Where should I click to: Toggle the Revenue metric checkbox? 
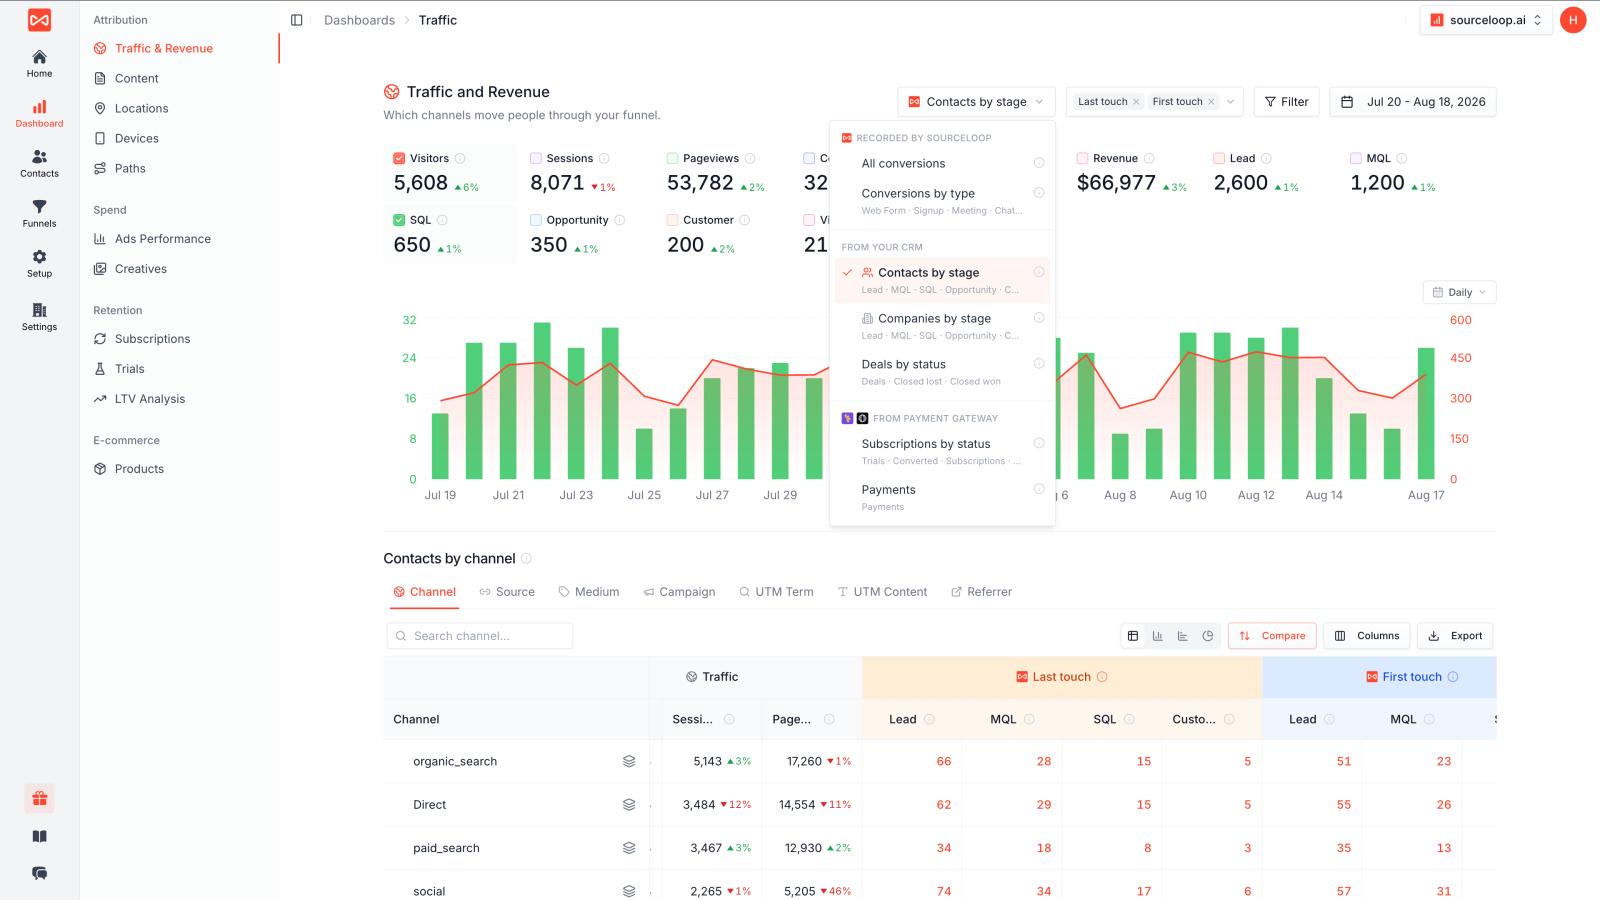coord(1082,158)
